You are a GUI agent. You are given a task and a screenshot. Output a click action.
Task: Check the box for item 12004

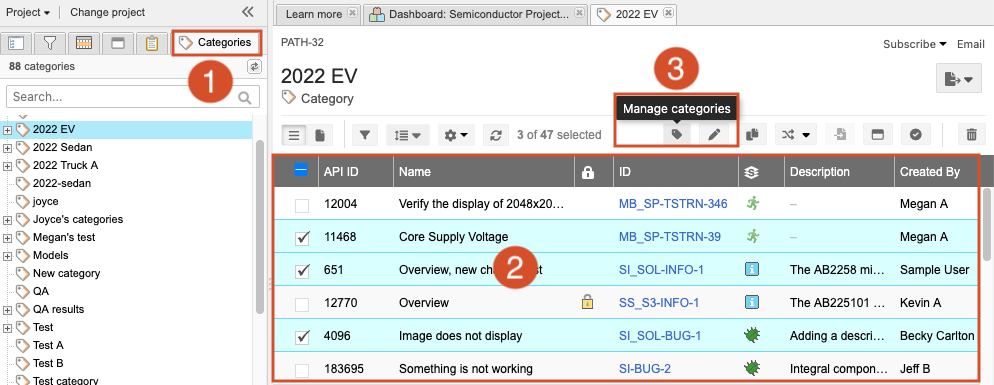click(x=302, y=205)
